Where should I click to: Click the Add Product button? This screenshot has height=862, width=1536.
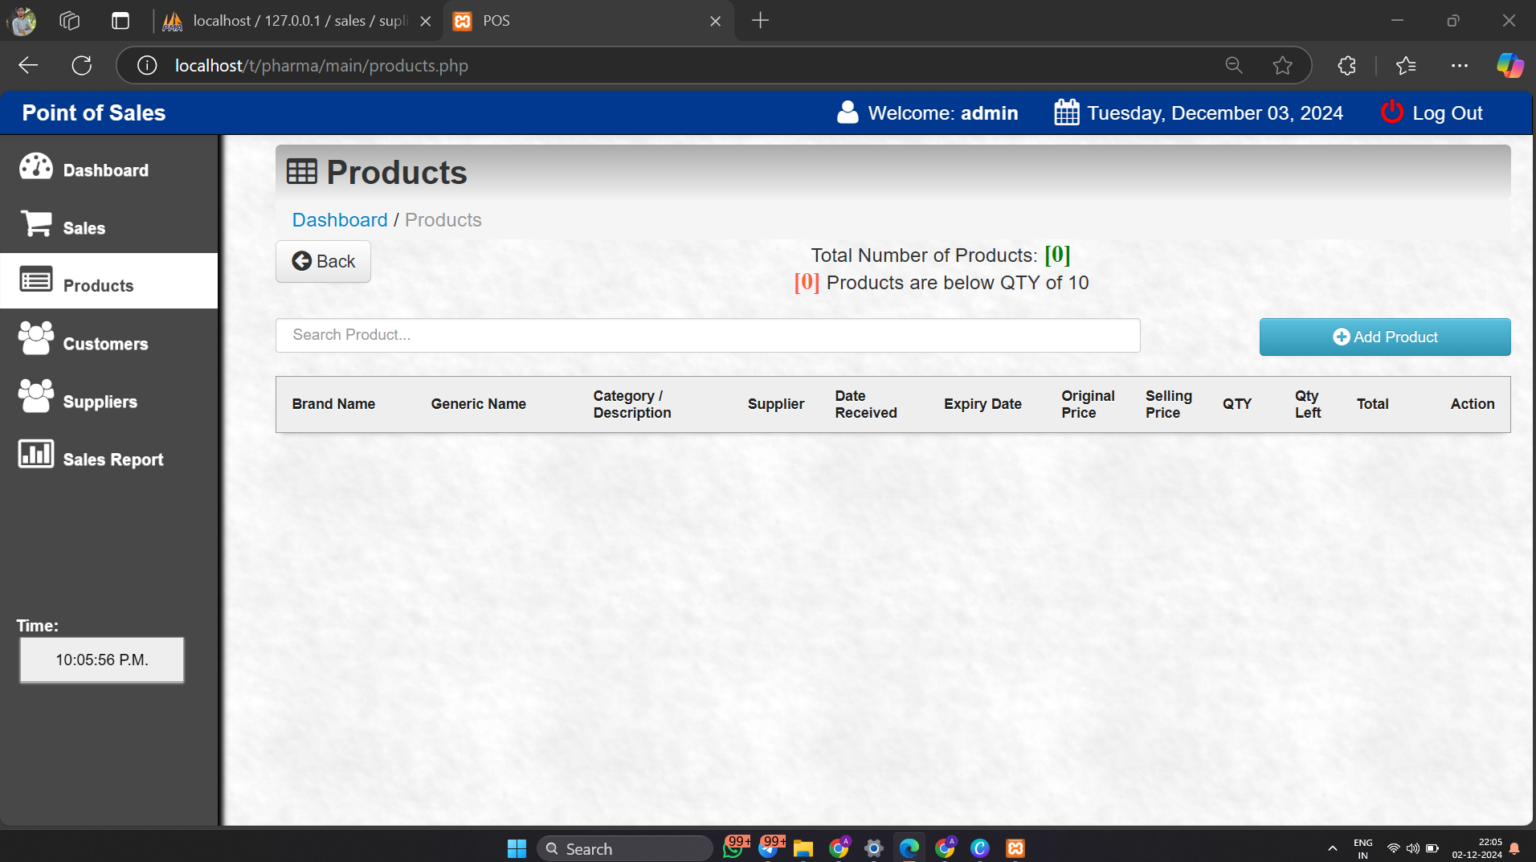[1384, 337]
